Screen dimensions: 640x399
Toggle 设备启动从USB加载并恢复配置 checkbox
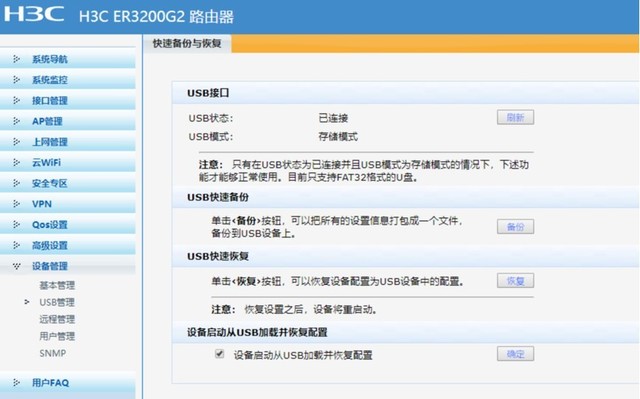point(220,353)
